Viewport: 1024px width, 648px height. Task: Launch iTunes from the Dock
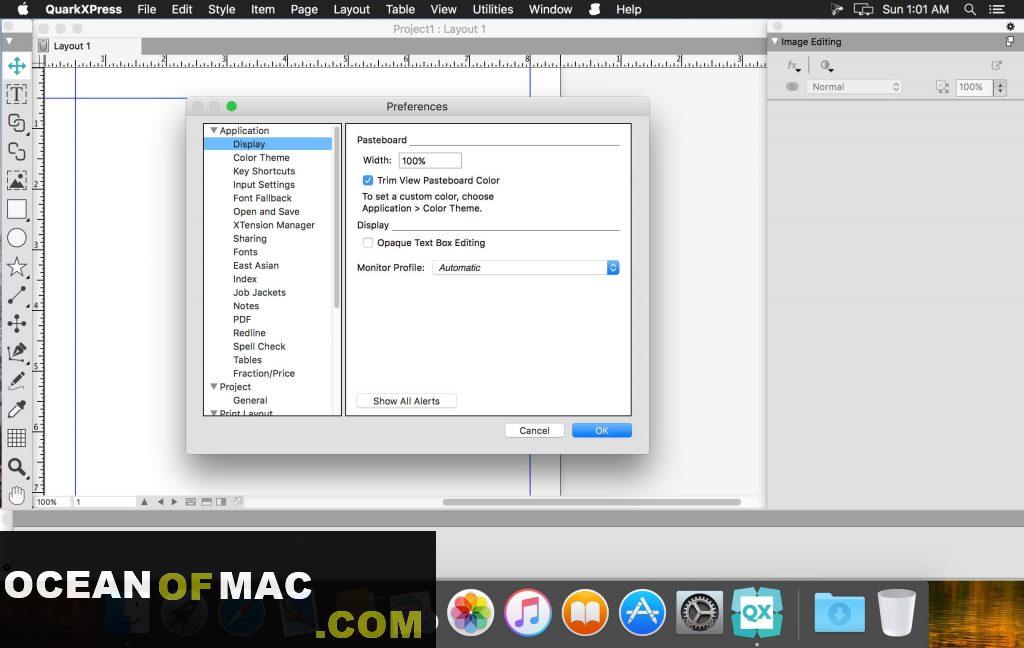coord(528,613)
